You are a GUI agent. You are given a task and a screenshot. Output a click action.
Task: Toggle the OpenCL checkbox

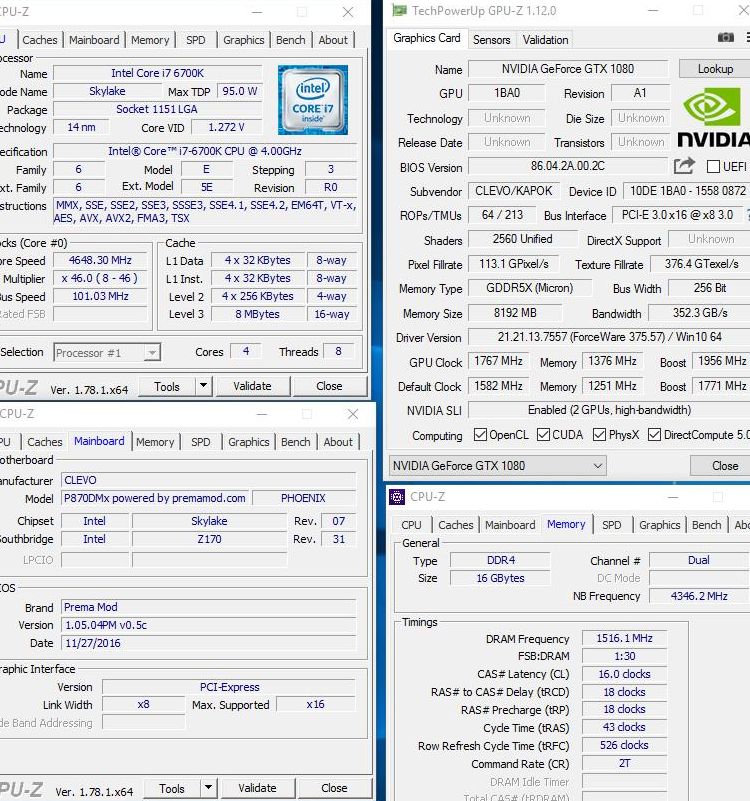[x=481, y=435]
